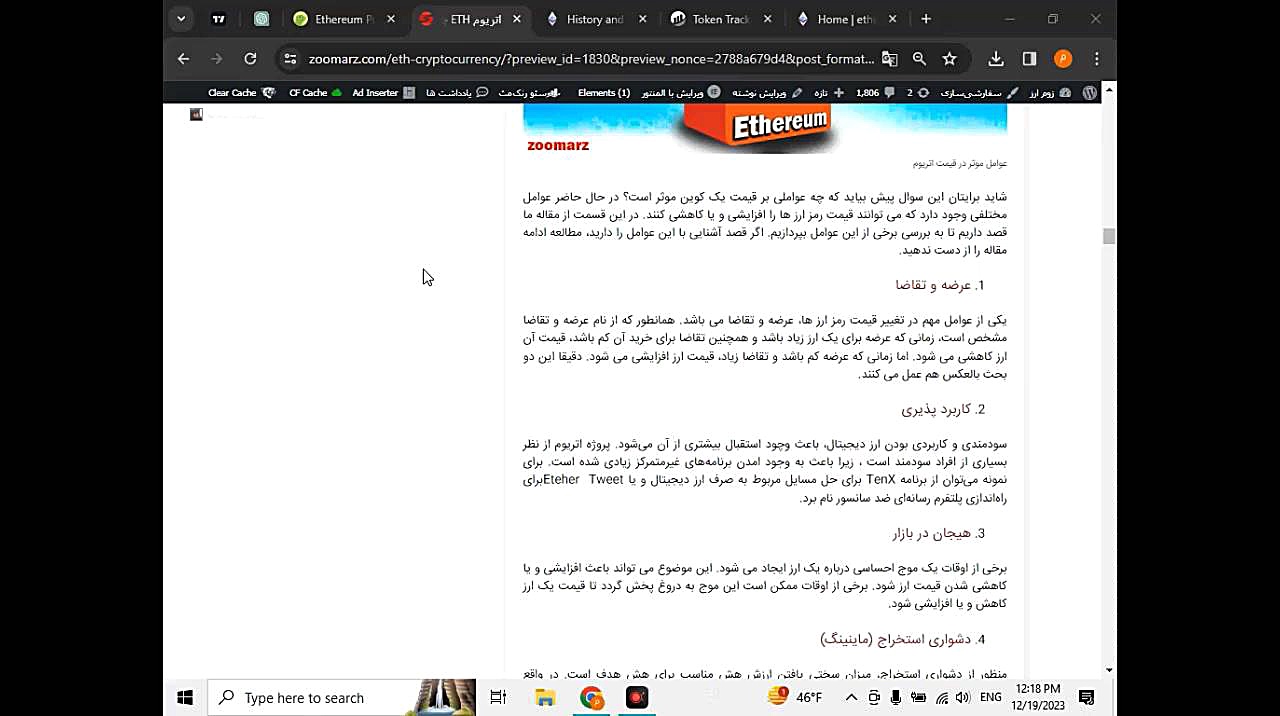The image size is (1280, 716).
Task: Click CF Cache in admin bar
Action: (x=315, y=93)
